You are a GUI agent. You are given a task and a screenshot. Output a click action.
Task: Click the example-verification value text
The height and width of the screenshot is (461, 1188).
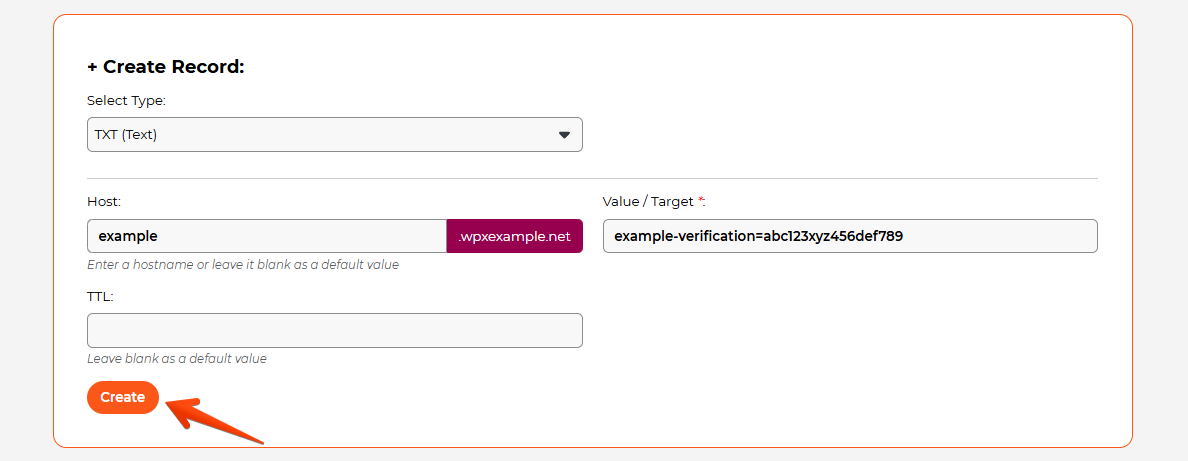[758, 236]
